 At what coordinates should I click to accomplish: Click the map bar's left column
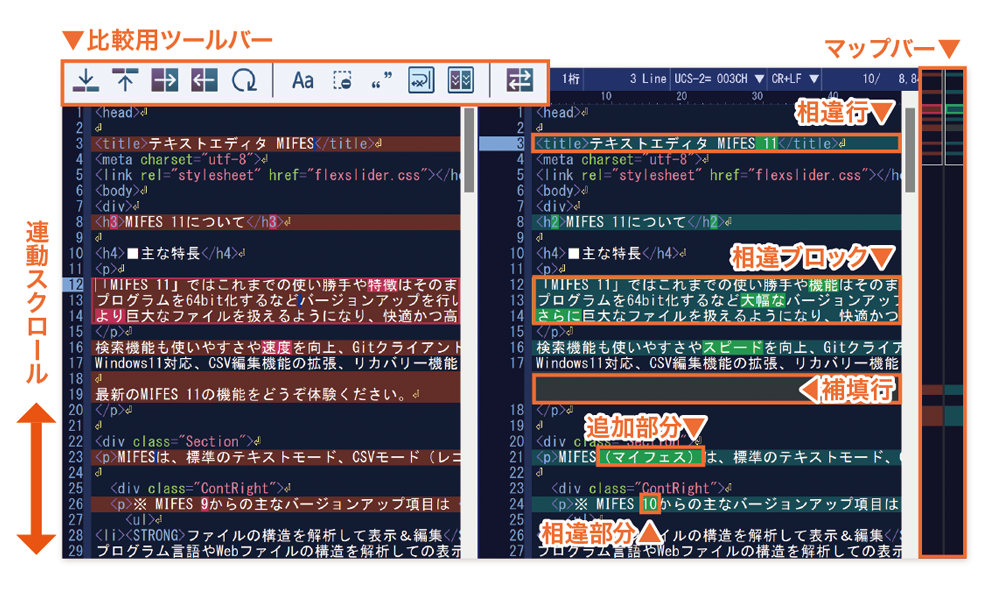pos(932,300)
